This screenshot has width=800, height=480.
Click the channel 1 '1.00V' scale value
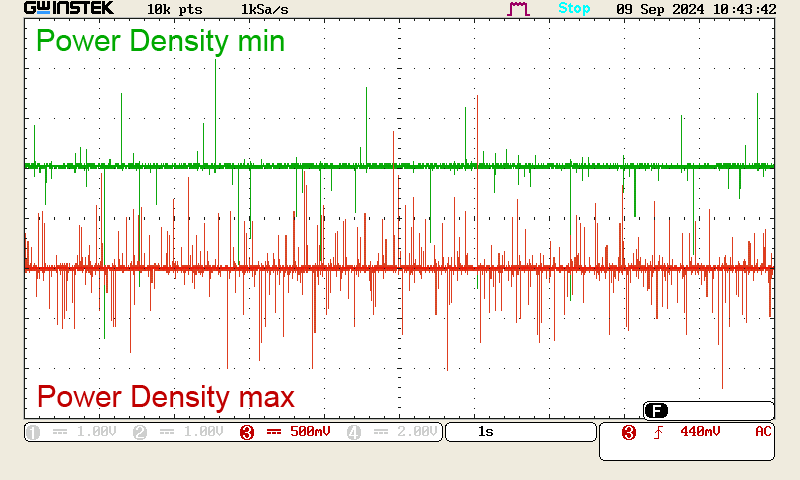(96, 432)
